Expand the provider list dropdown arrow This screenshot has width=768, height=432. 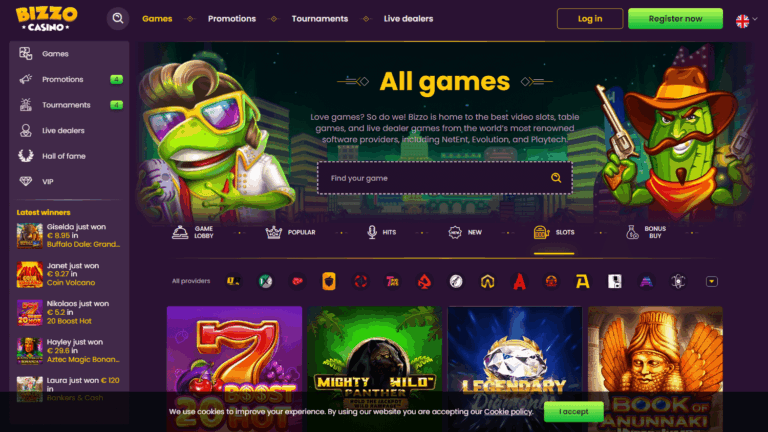pos(712,281)
